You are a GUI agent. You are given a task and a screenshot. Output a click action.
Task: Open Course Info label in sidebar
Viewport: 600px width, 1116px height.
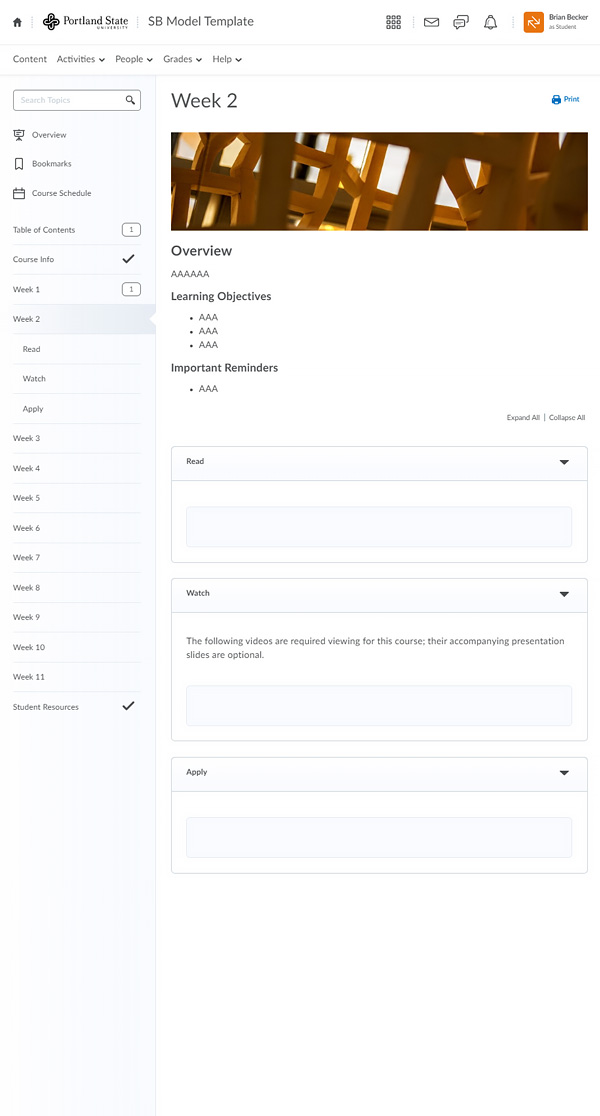[x=33, y=260]
